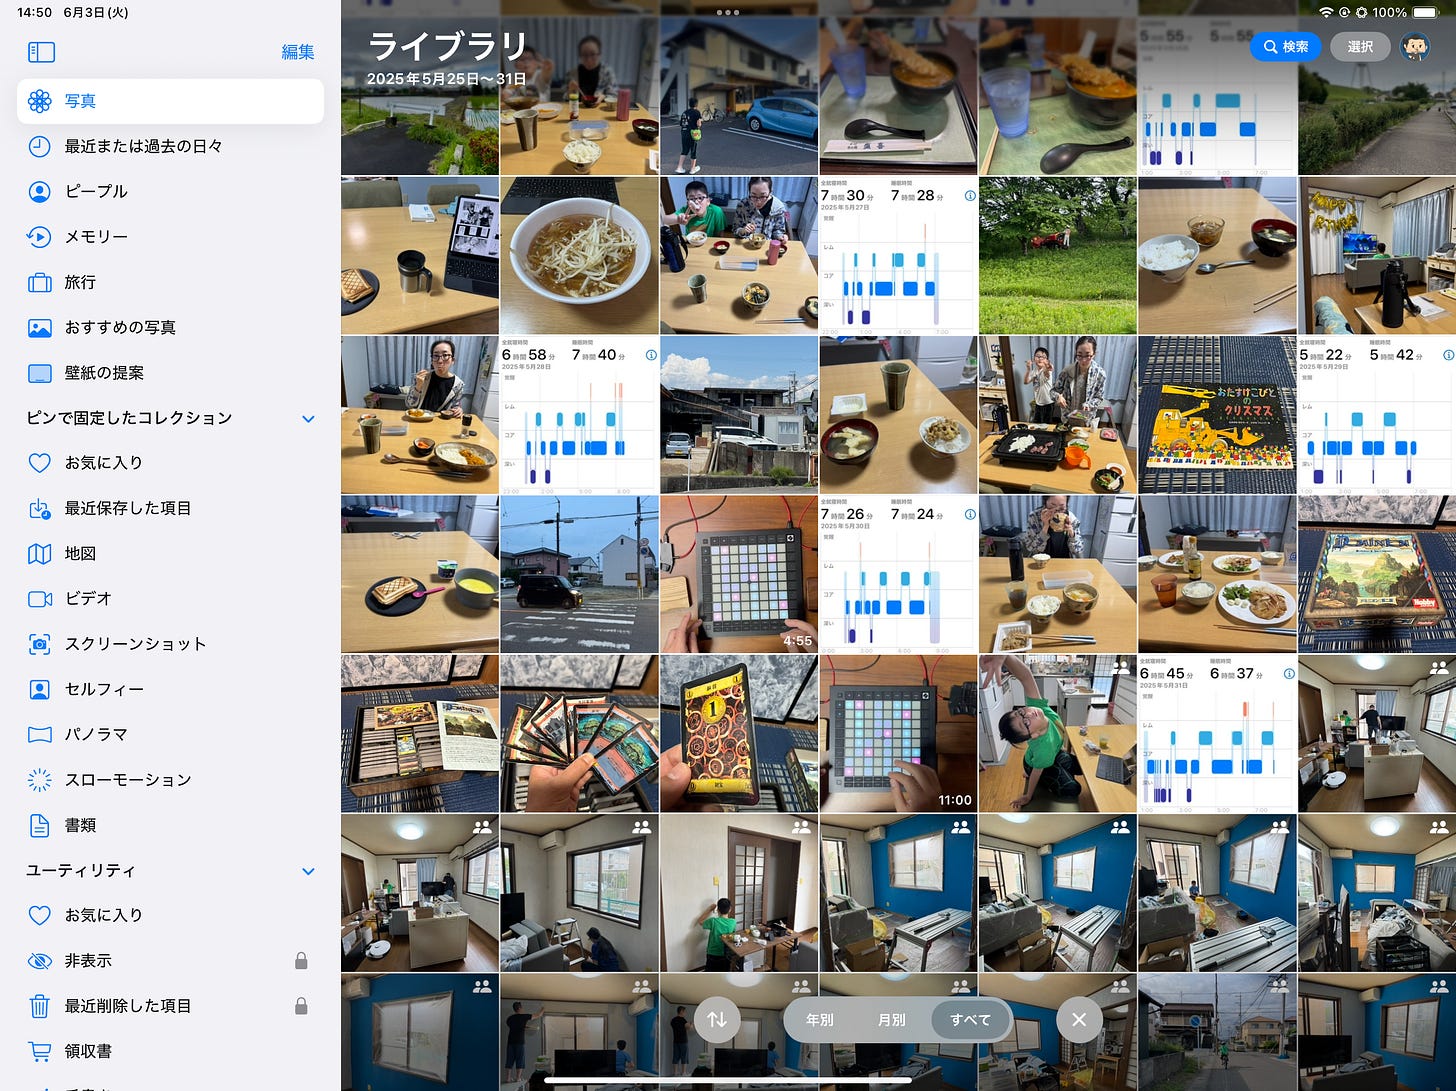
Task: Open メモリー icon in sidebar
Action: coord(39,237)
